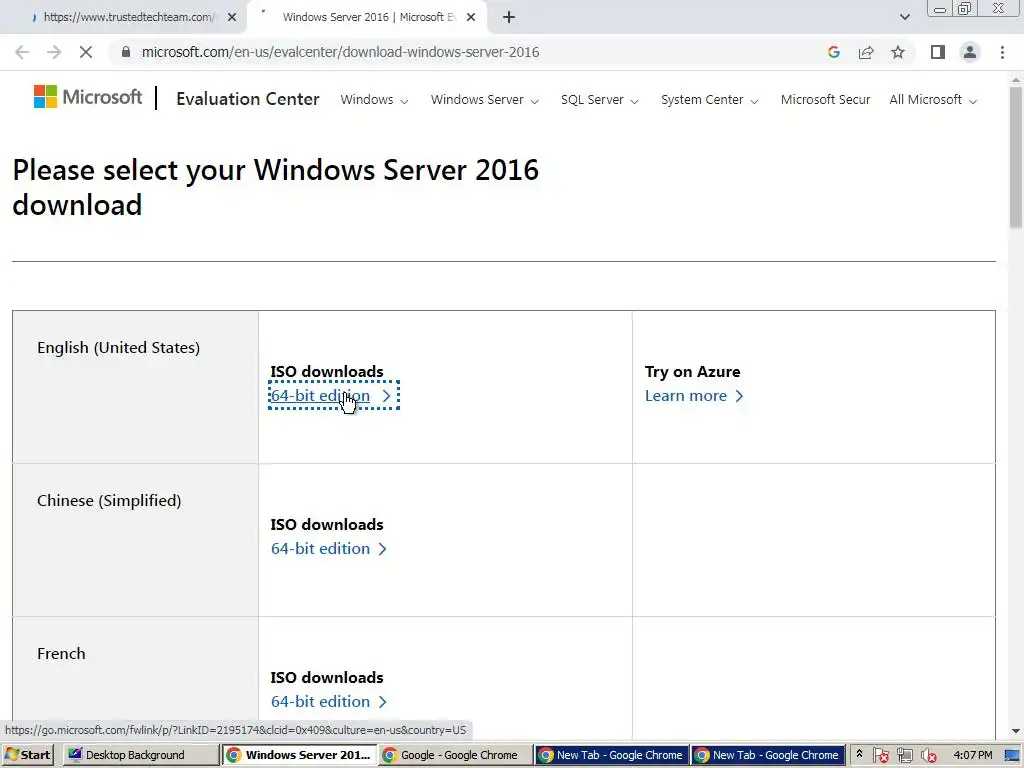
Task: Select Windows Server 201... taskbar item
Action: (x=299, y=755)
